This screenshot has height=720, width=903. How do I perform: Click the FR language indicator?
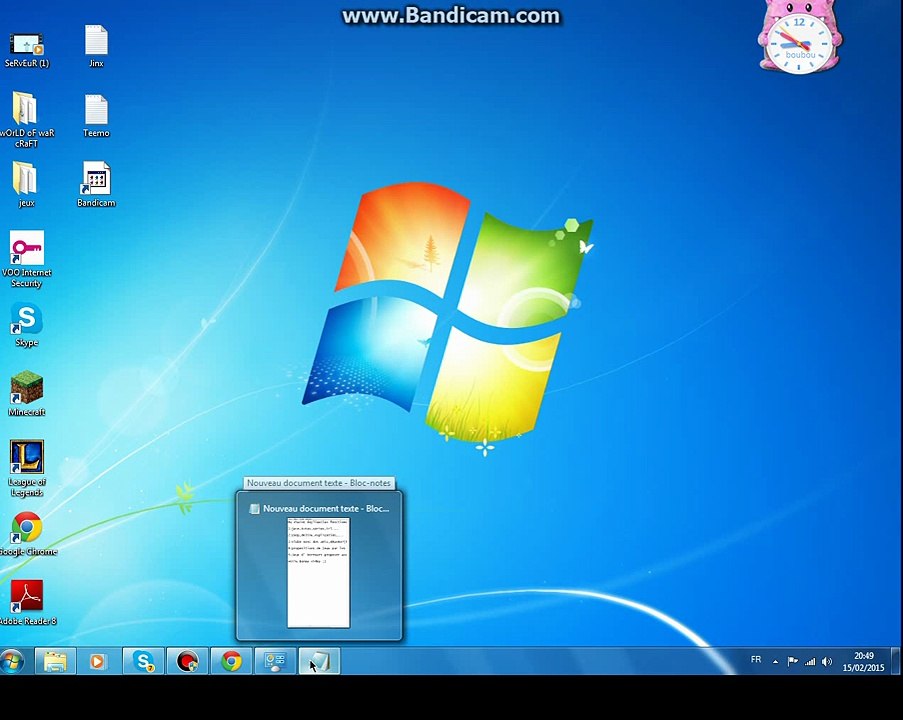(756, 660)
